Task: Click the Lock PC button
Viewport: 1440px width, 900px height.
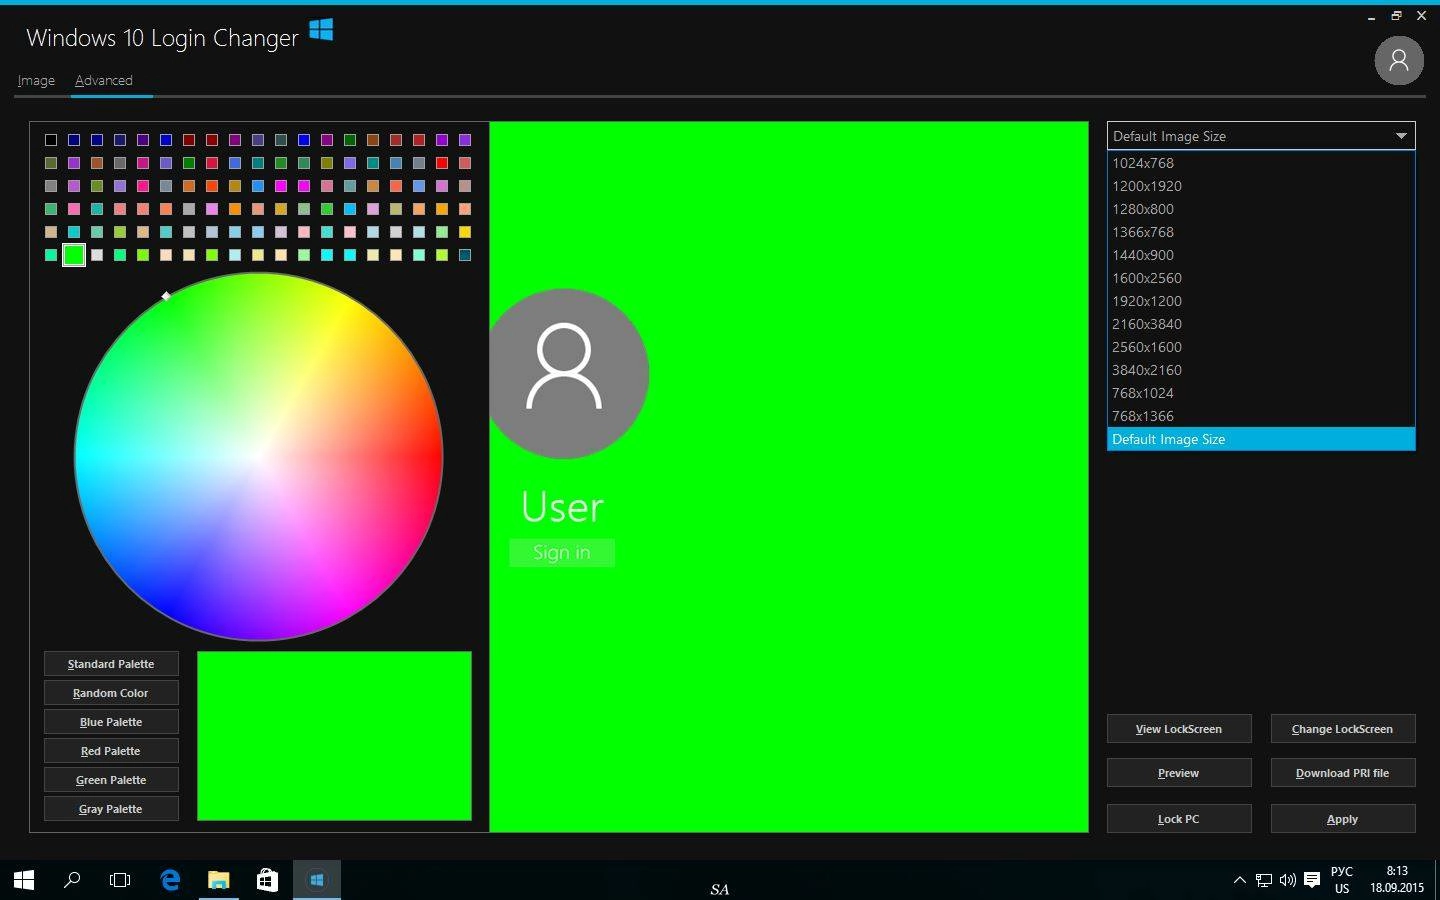Action: click(1179, 819)
